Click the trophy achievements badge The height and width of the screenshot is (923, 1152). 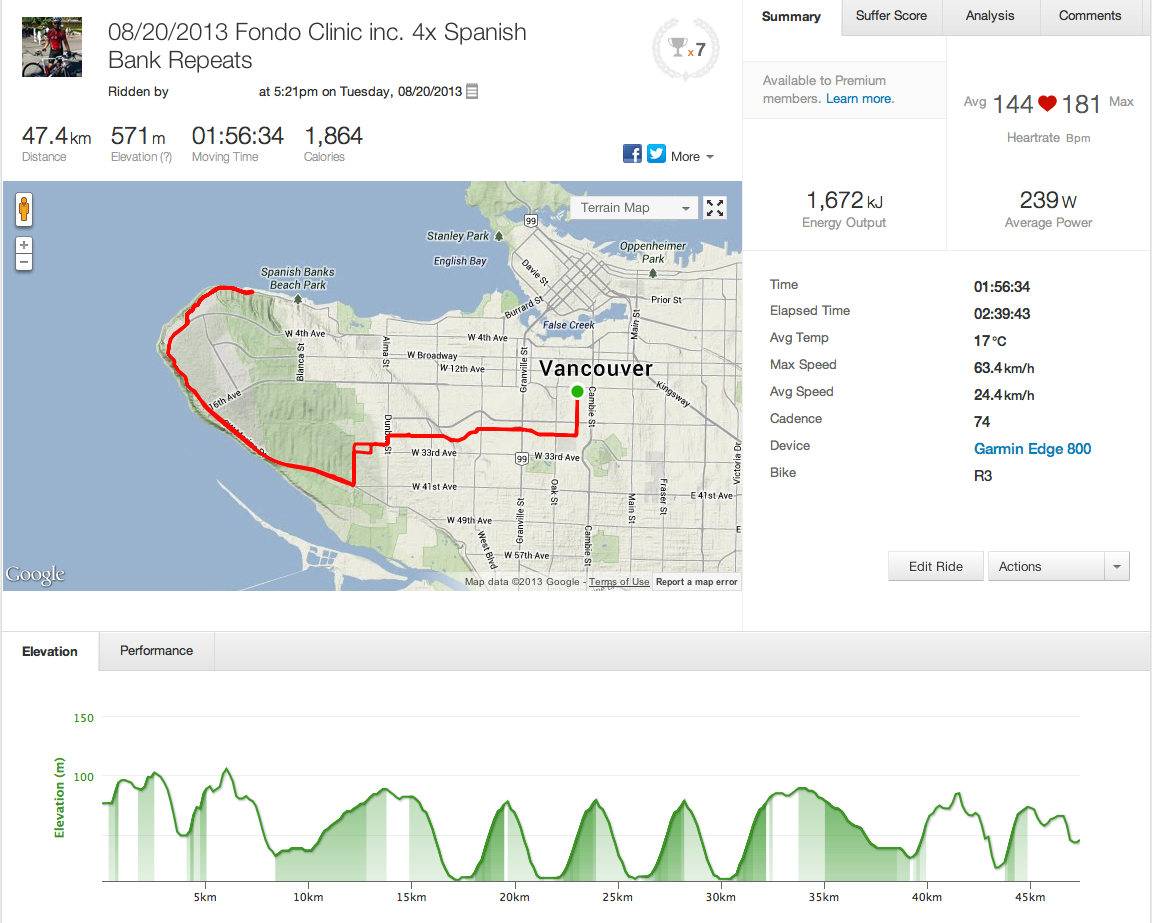[x=684, y=46]
